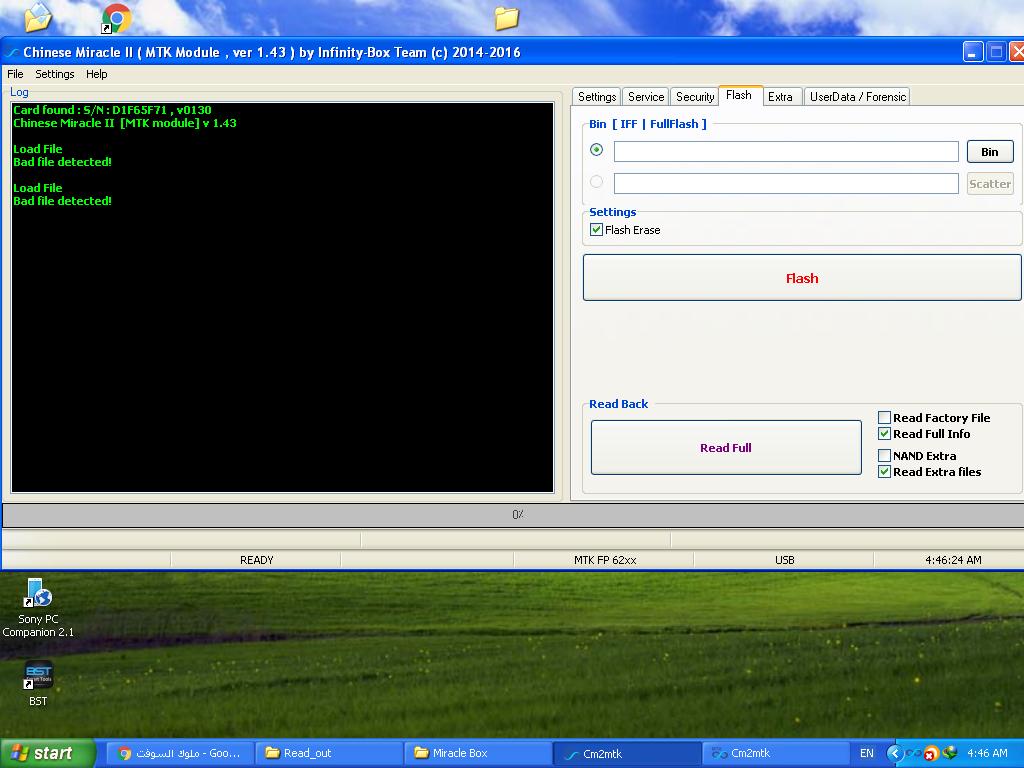Click 4:46:24 AM status bar time

pyautogui.click(x=953, y=560)
